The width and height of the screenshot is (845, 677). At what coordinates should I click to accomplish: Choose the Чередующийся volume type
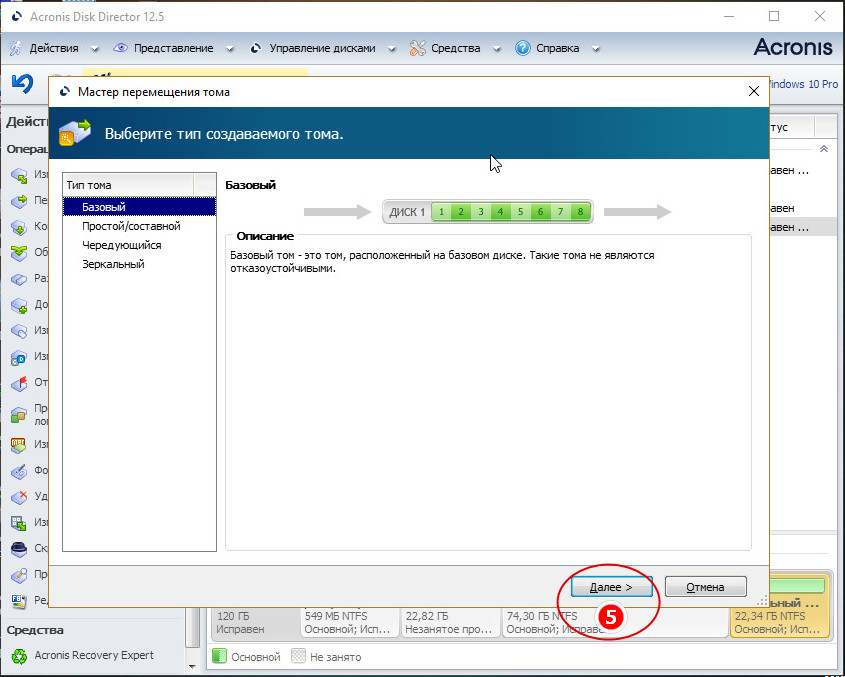point(121,245)
